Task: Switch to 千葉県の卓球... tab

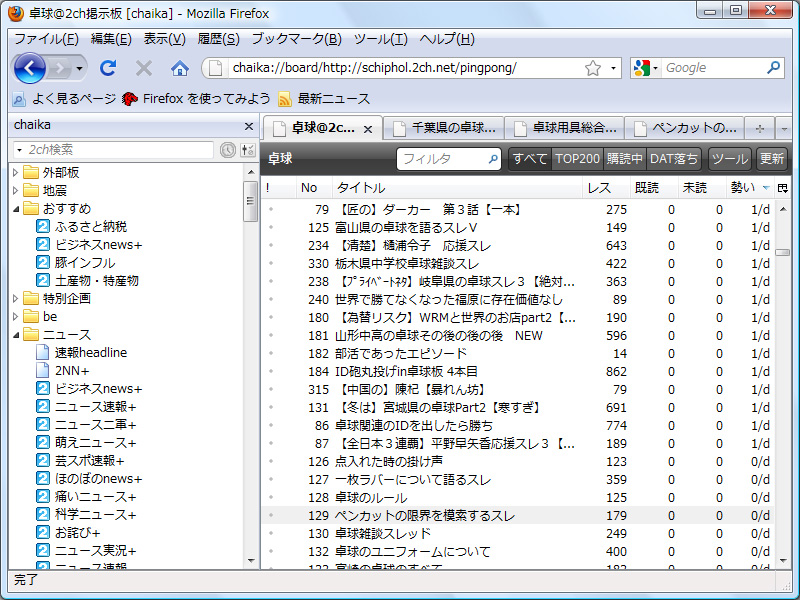Action: coord(443,128)
